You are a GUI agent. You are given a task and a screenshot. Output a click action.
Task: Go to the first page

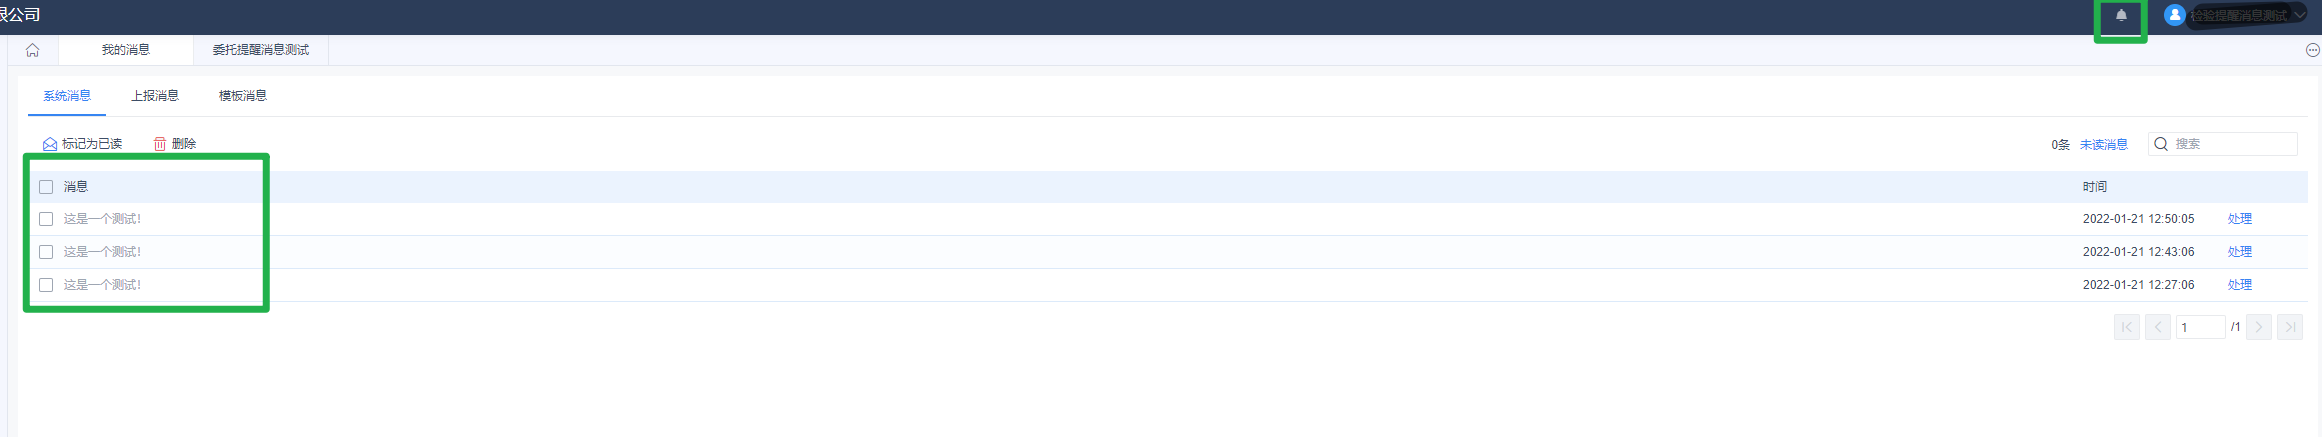(2127, 327)
